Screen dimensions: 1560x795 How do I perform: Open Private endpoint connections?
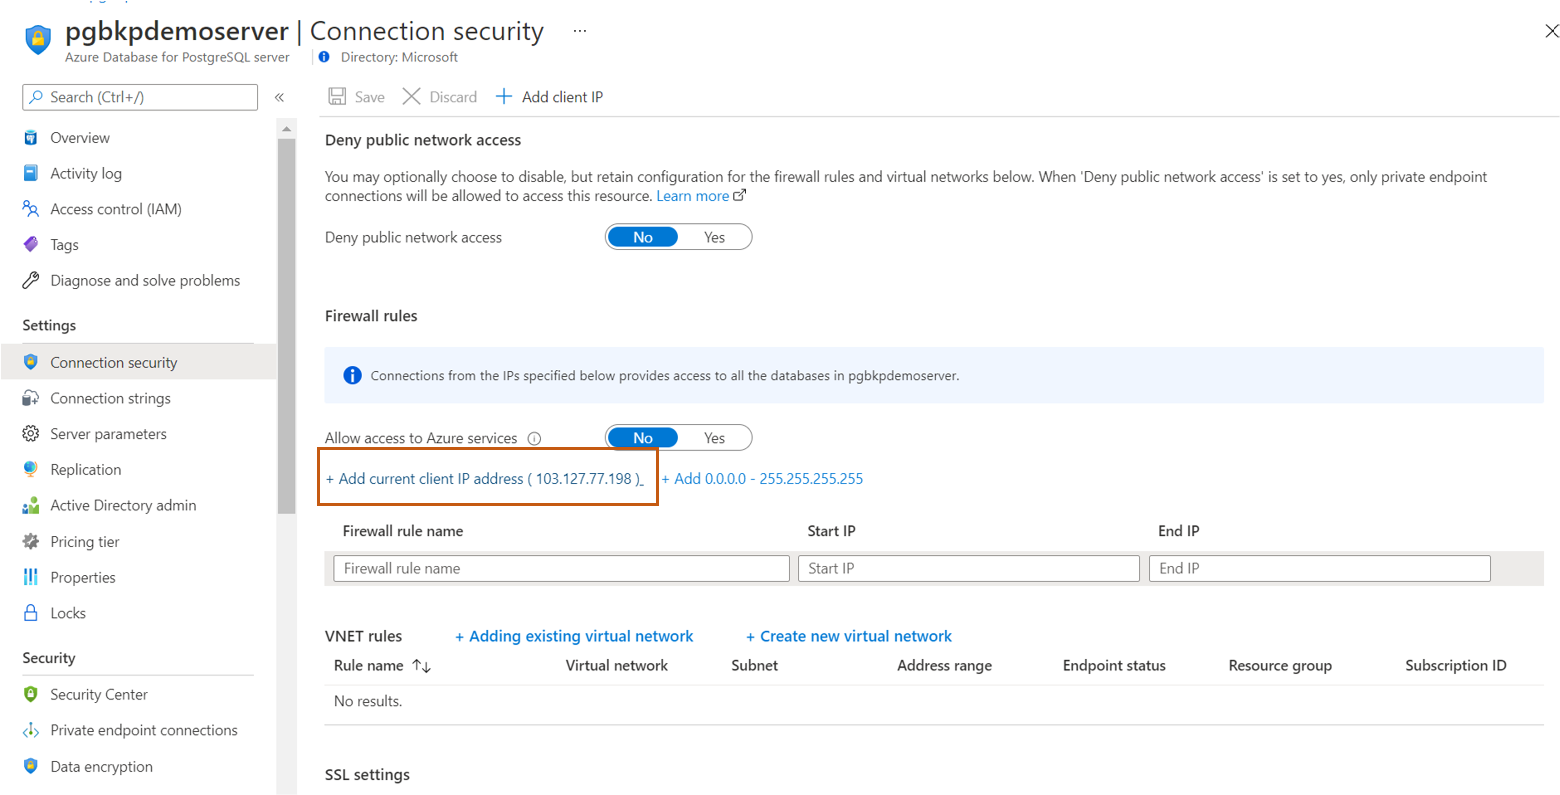144,730
